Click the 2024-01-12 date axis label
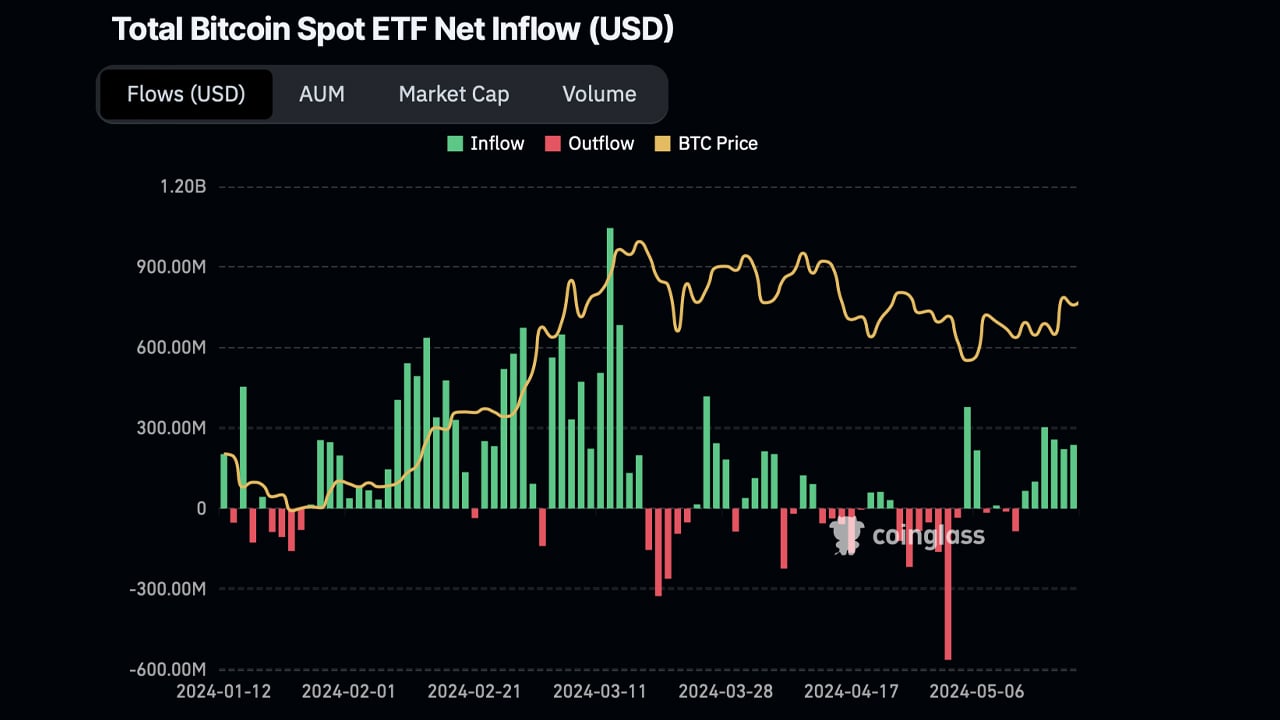The width and height of the screenshot is (1280, 720). (x=225, y=691)
